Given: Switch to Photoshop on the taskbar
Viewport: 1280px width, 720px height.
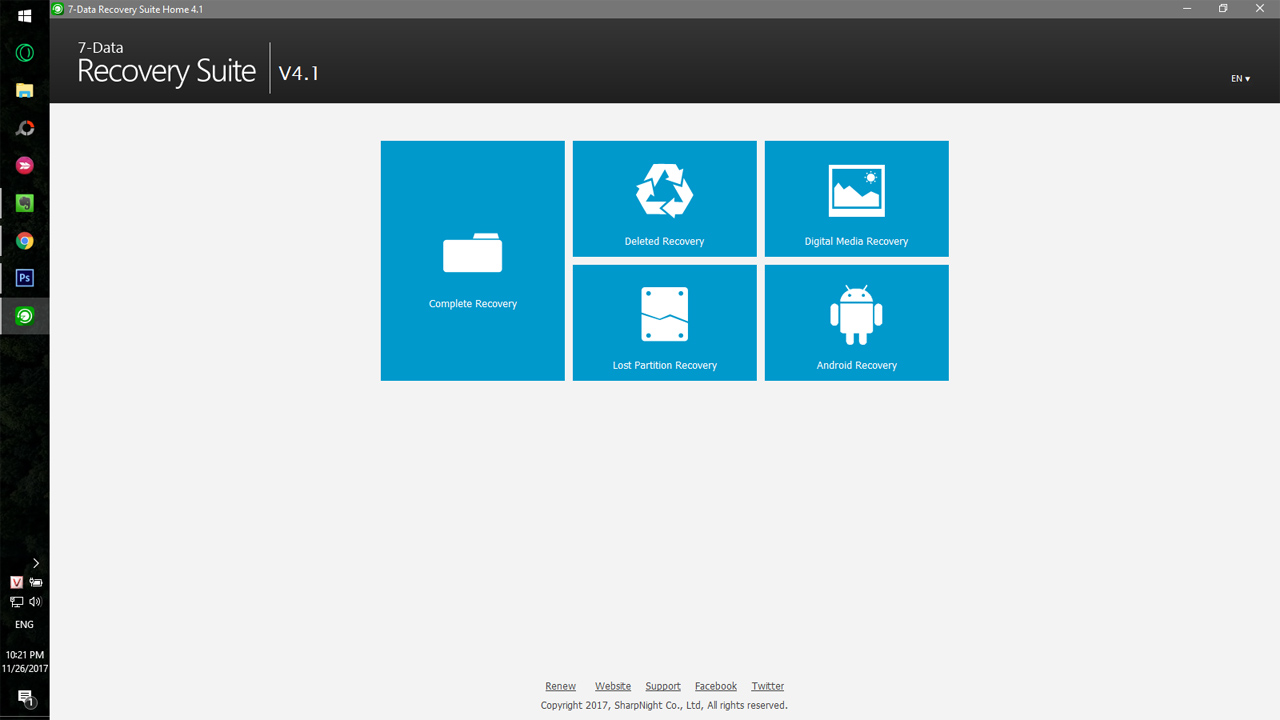Looking at the screenshot, I should click(x=25, y=278).
